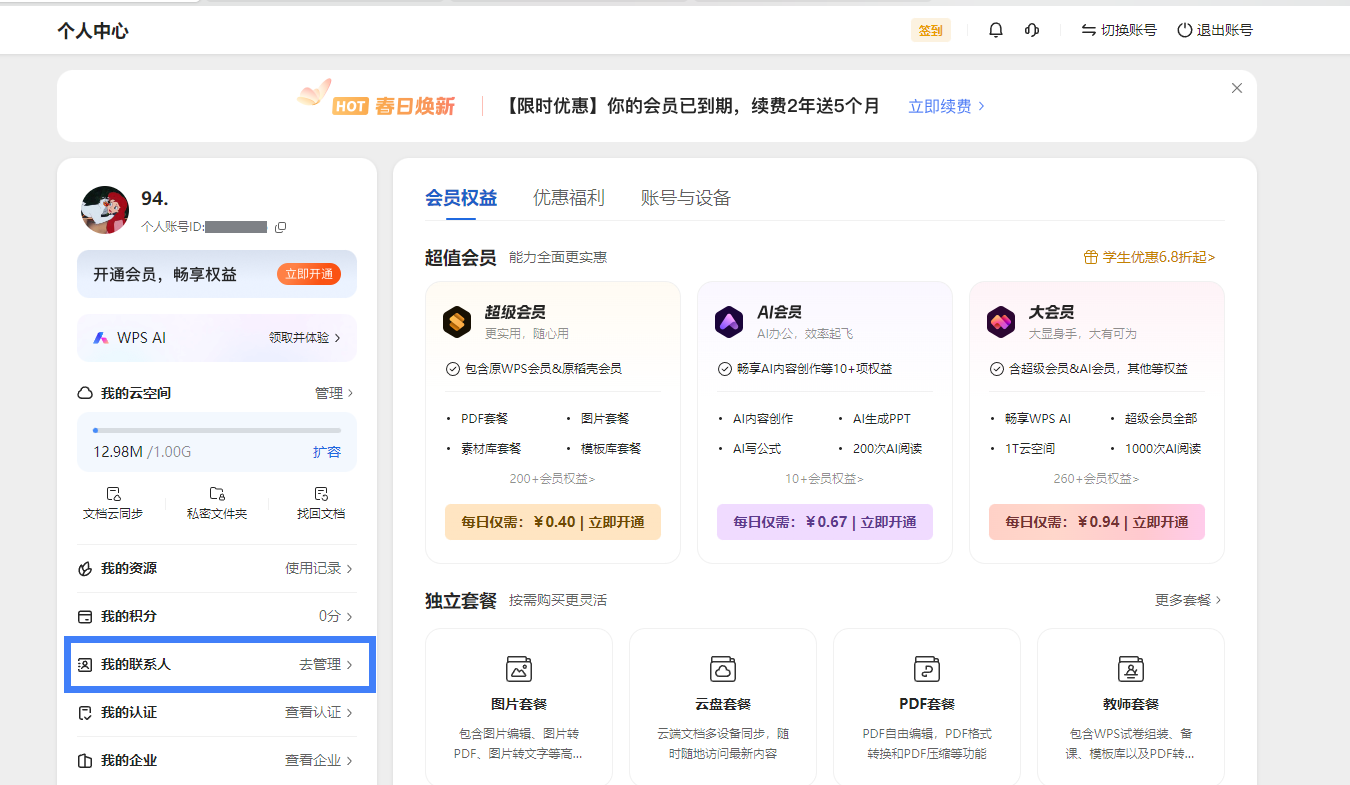Expand 10+会员权益 in AI Member card
Screen dimensions: 1350x785
click(x=824, y=479)
